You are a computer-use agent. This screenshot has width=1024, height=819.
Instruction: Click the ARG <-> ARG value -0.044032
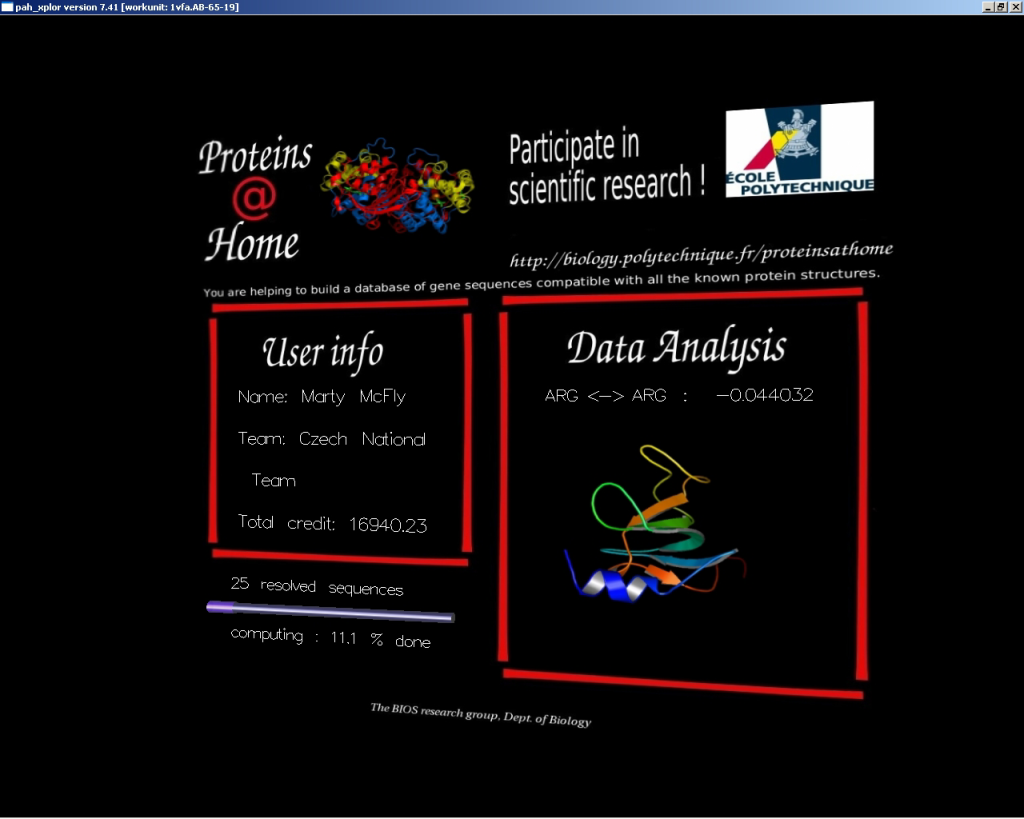764,396
